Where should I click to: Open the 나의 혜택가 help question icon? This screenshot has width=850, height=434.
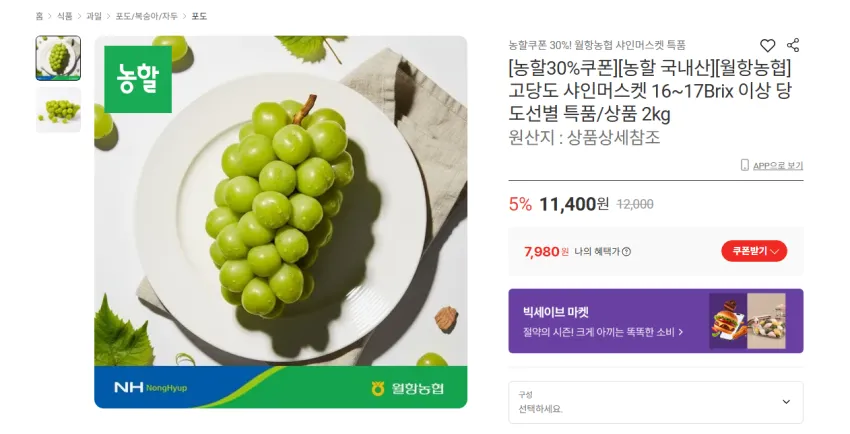(627, 251)
